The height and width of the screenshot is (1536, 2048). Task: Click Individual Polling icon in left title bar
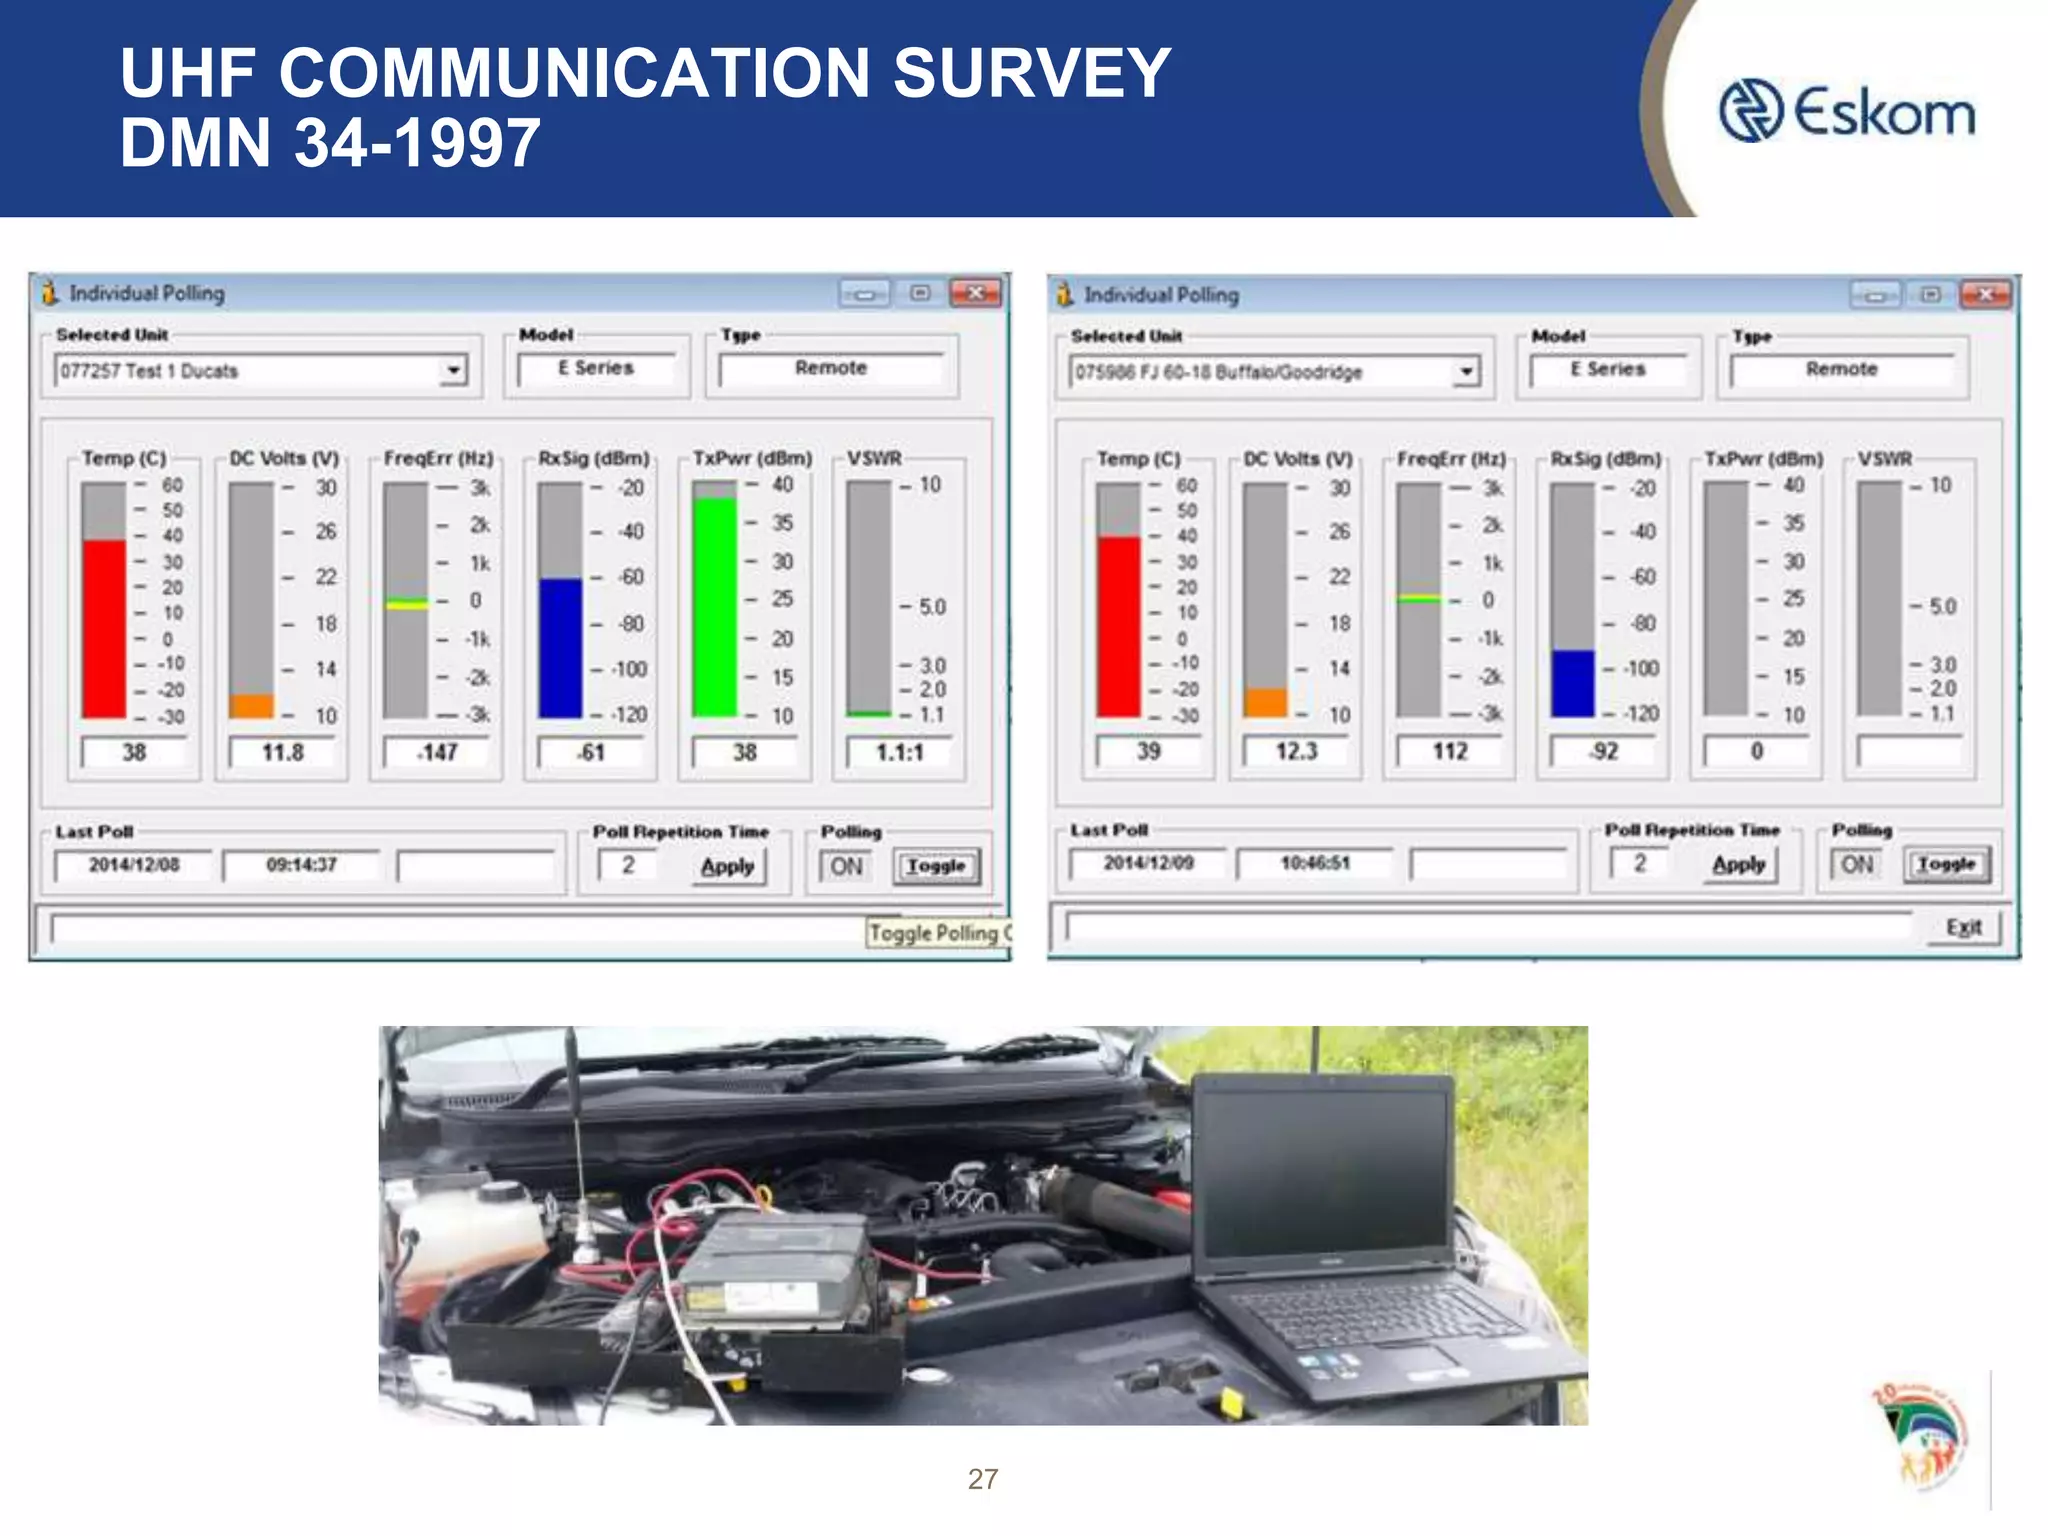(x=50, y=293)
